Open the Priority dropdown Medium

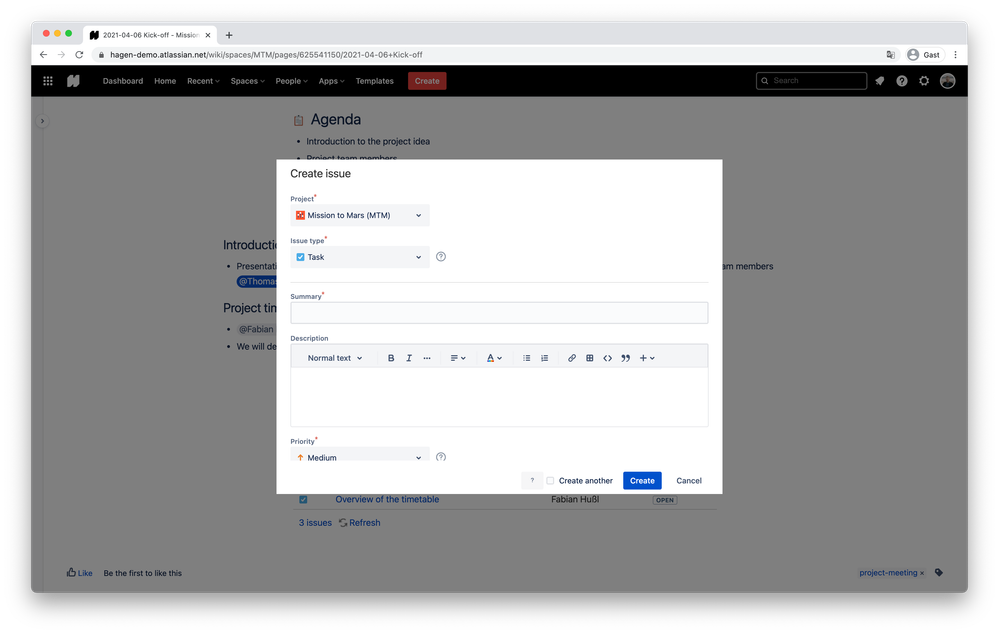360,456
